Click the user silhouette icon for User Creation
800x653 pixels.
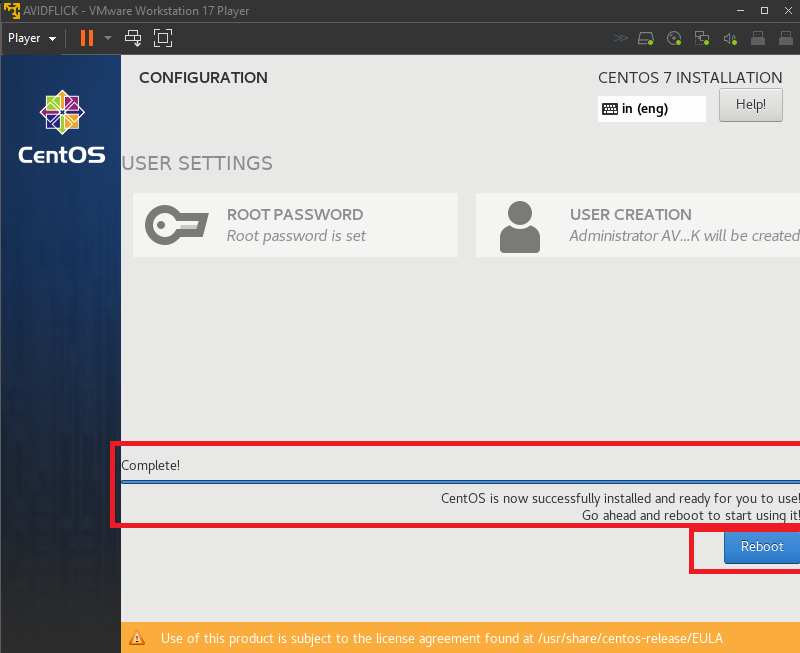click(519, 226)
